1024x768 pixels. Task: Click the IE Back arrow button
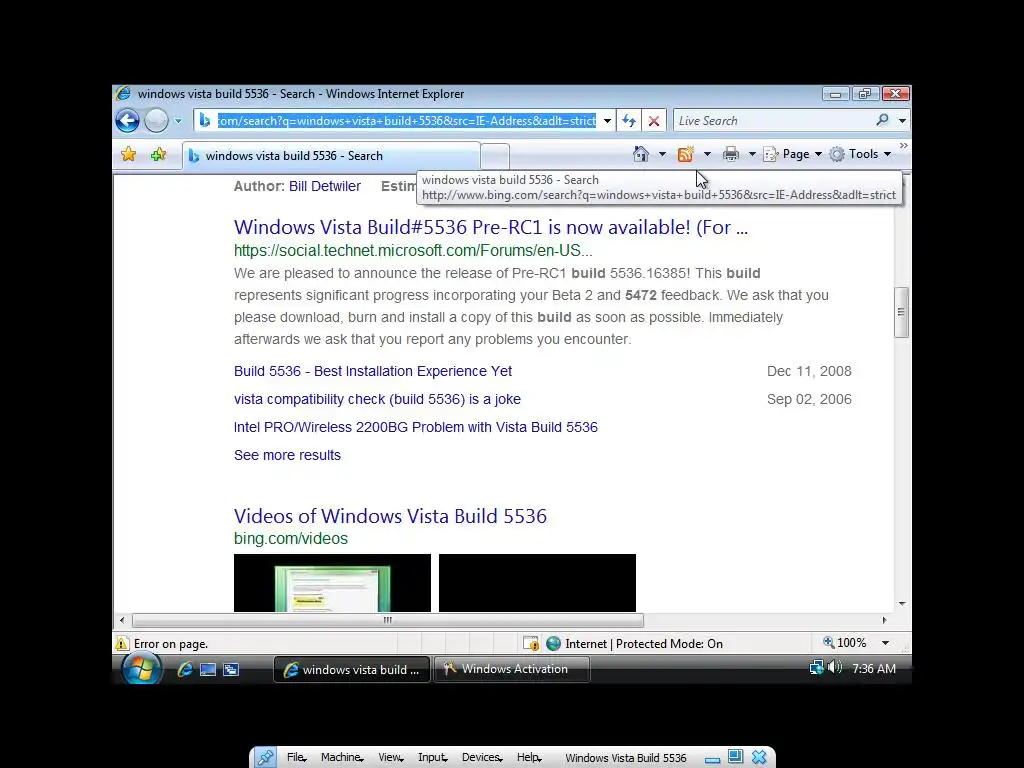tap(127, 121)
